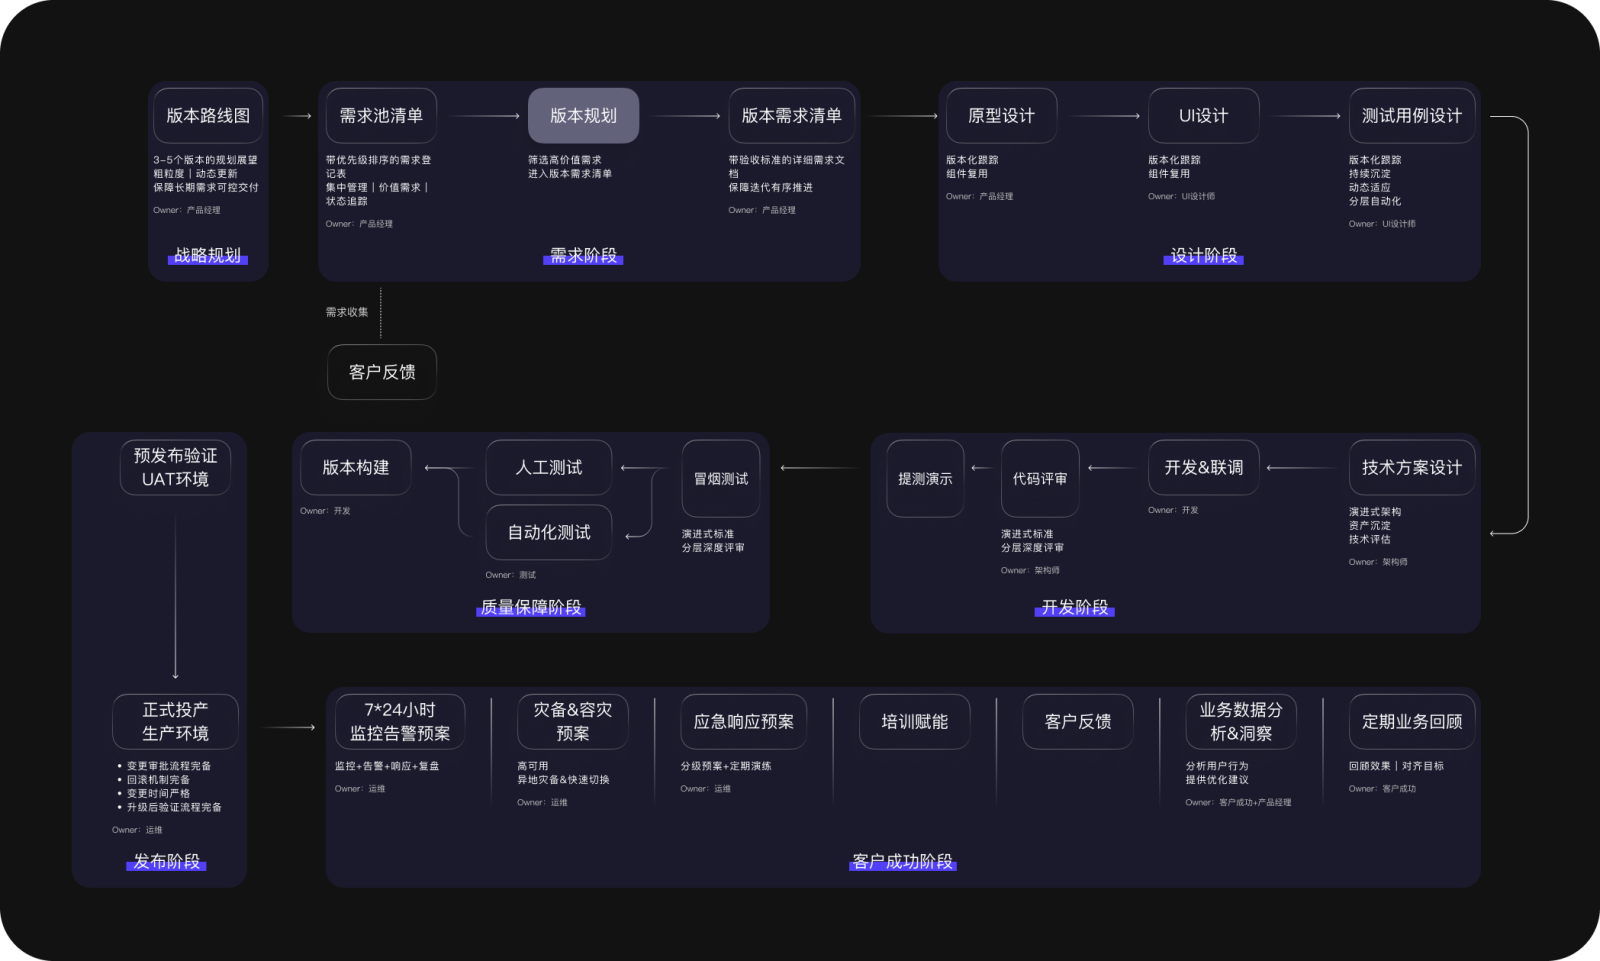
Task: Click the 冒烟测试 node
Action: coord(720,479)
